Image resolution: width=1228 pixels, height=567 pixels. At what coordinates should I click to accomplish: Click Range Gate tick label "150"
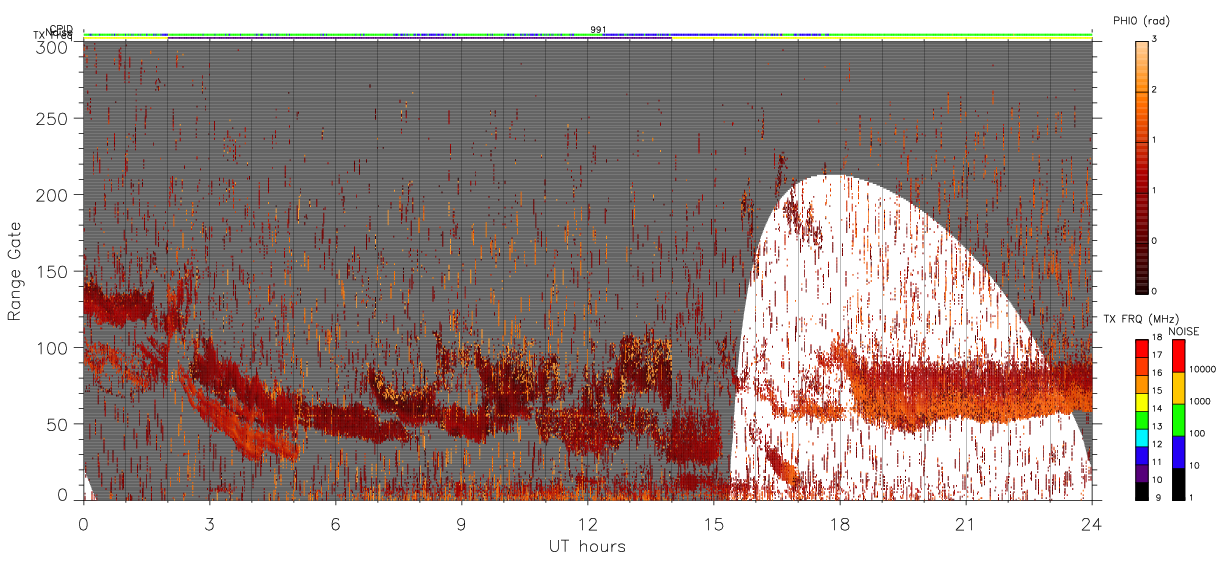(x=52, y=271)
